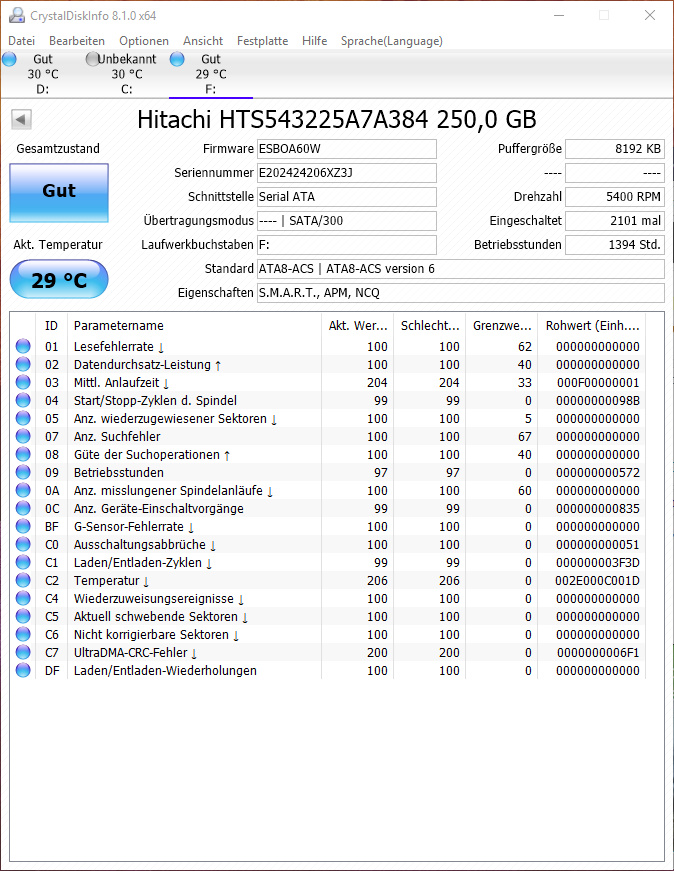Image resolution: width=674 pixels, height=871 pixels.
Task: Click status orb of Betriebsstunden attribute row
Action: [x=23, y=472]
